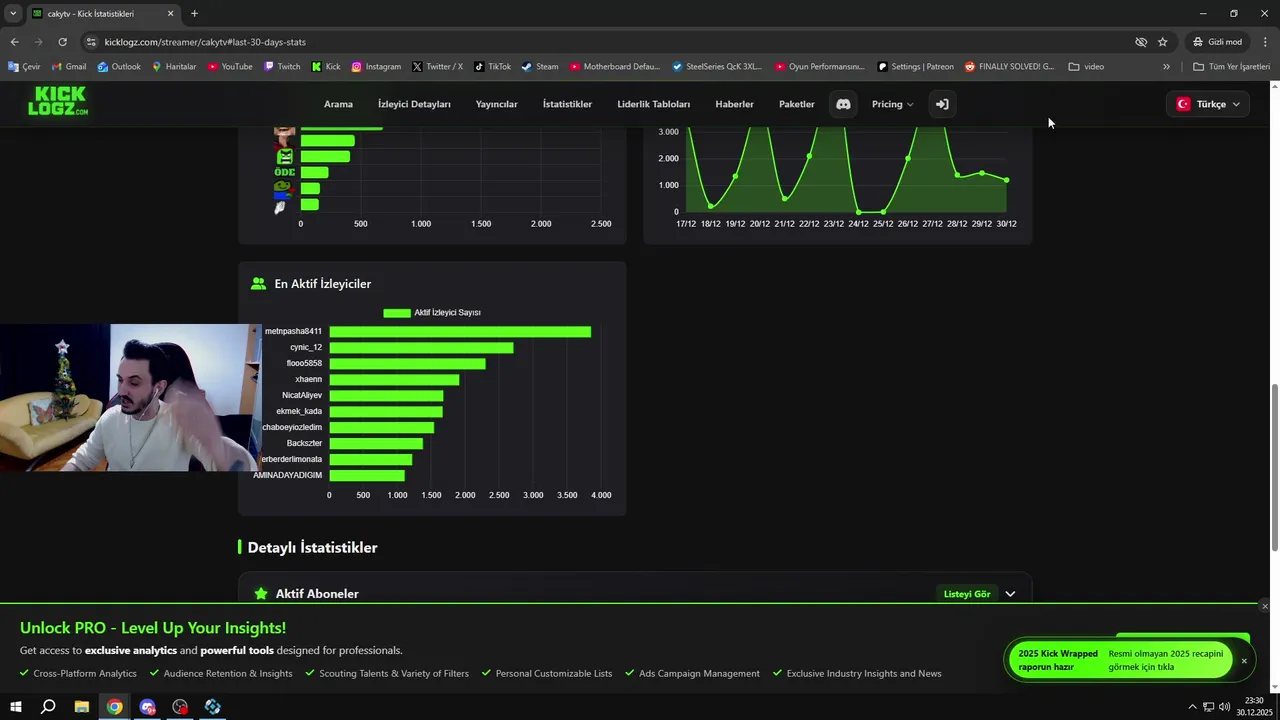1280x720 pixels.
Task: Open Chrome from the Windows taskbar
Action: point(115,707)
